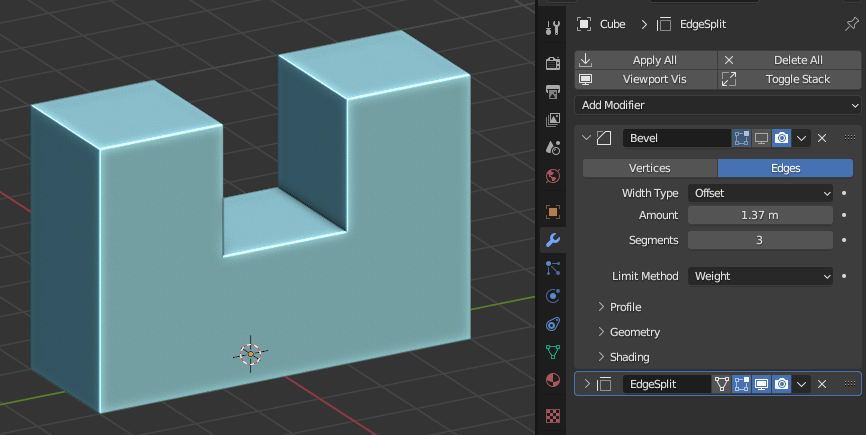Image resolution: width=866 pixels, height=435 pixels.
Task: Open the Render properties tab icon
Action: click(552, 63)
